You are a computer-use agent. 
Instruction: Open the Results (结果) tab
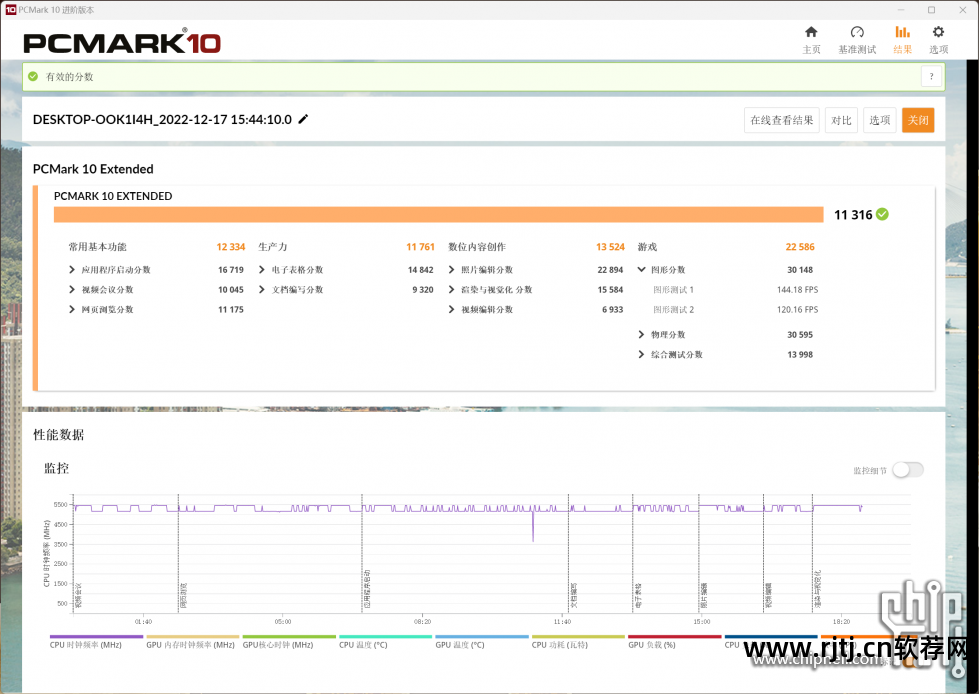[902, 40]
